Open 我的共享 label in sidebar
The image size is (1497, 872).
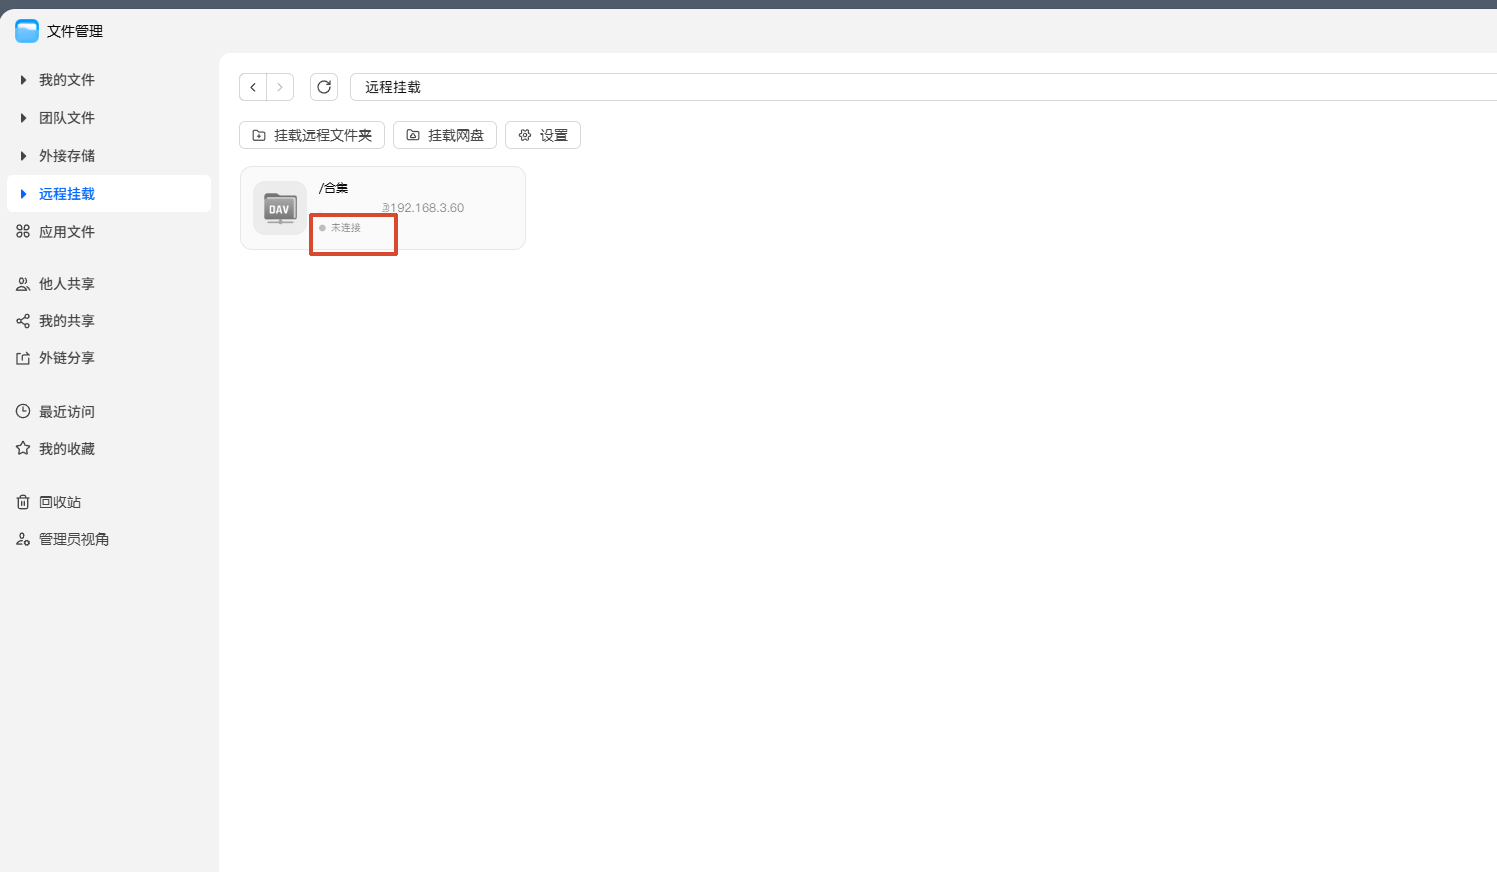67,321
